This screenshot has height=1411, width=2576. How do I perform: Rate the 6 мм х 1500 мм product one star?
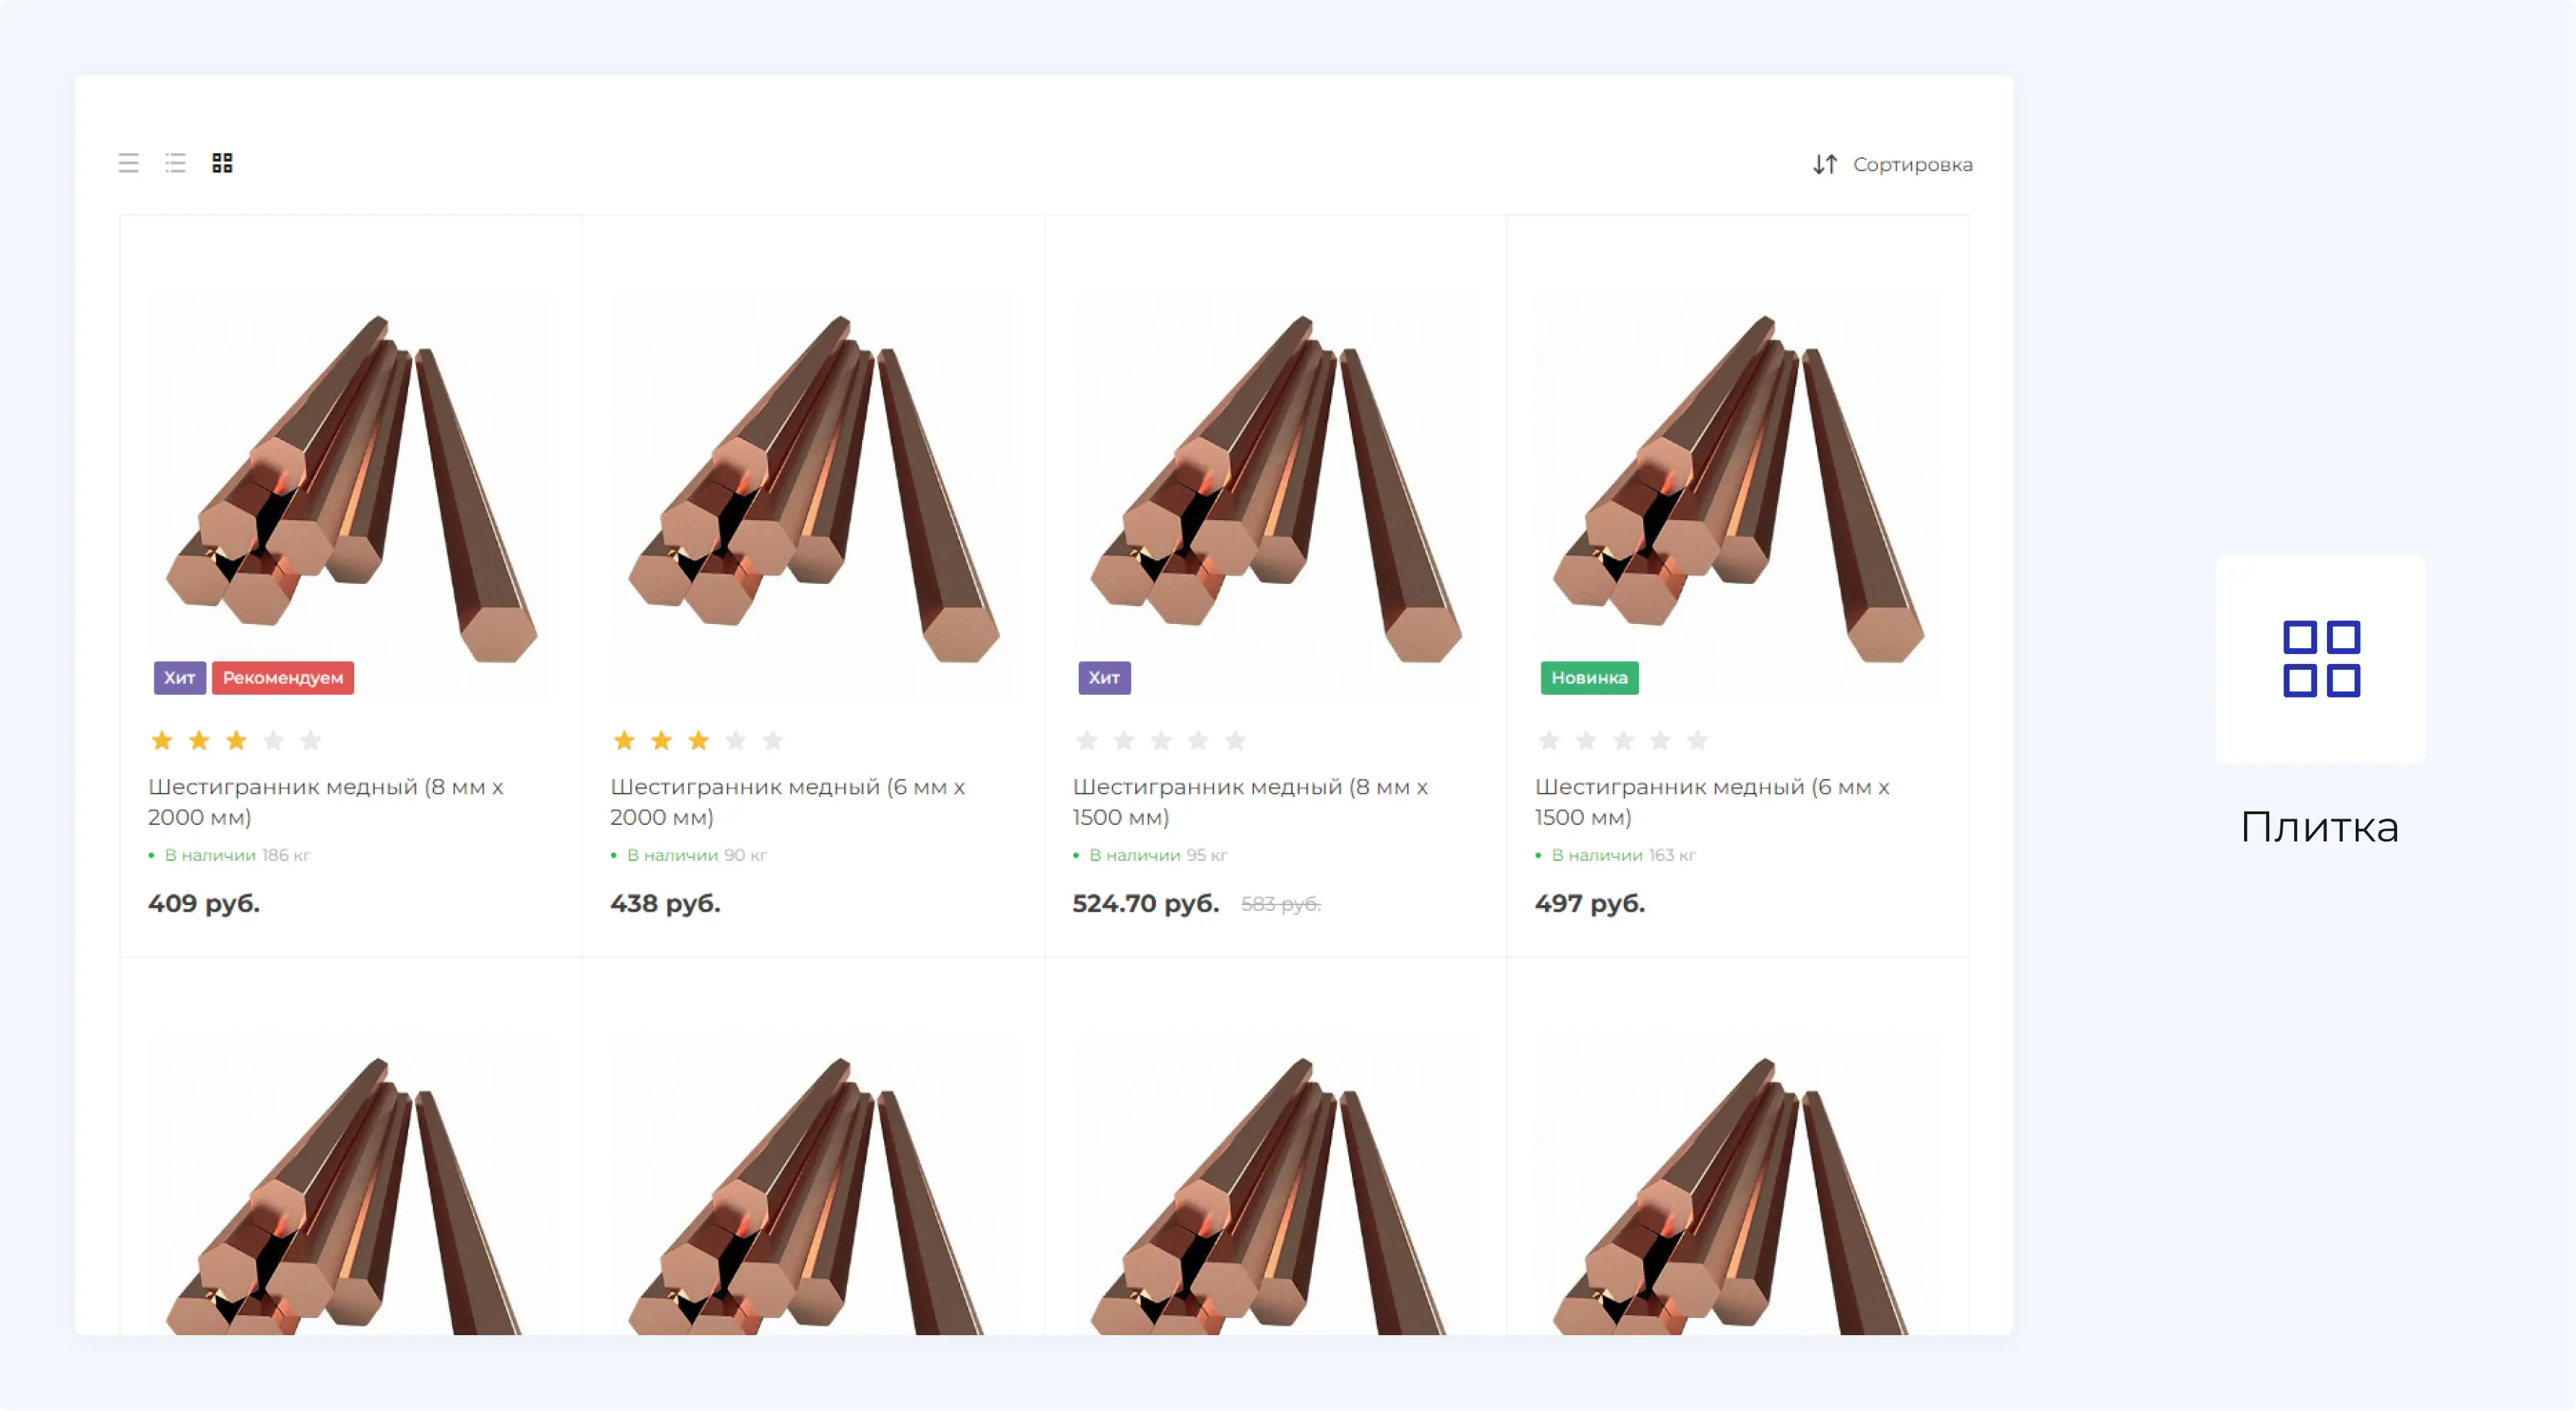(x=1549, y=741)
